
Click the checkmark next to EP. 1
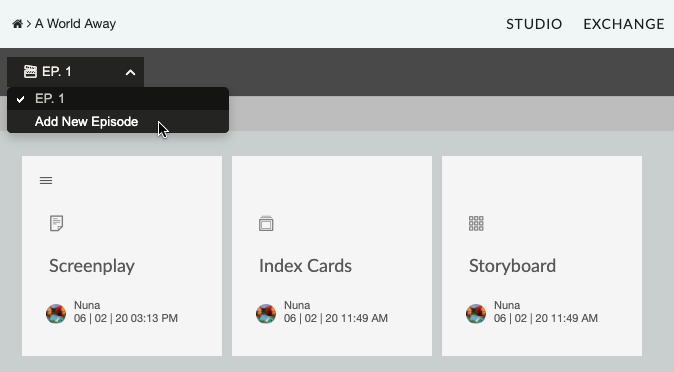point(20,99)
